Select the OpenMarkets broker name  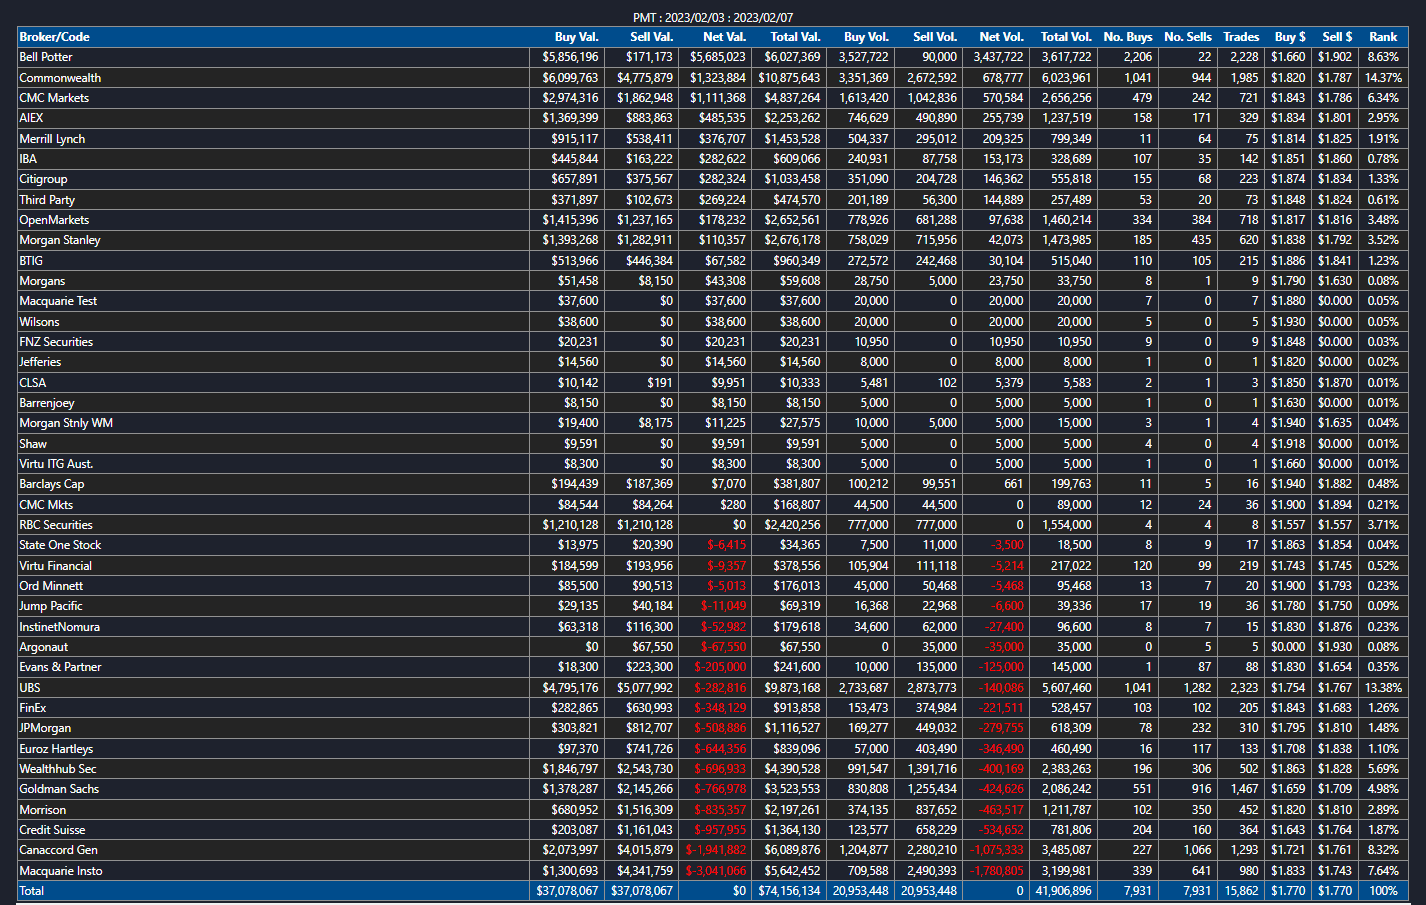click(54, 220)
